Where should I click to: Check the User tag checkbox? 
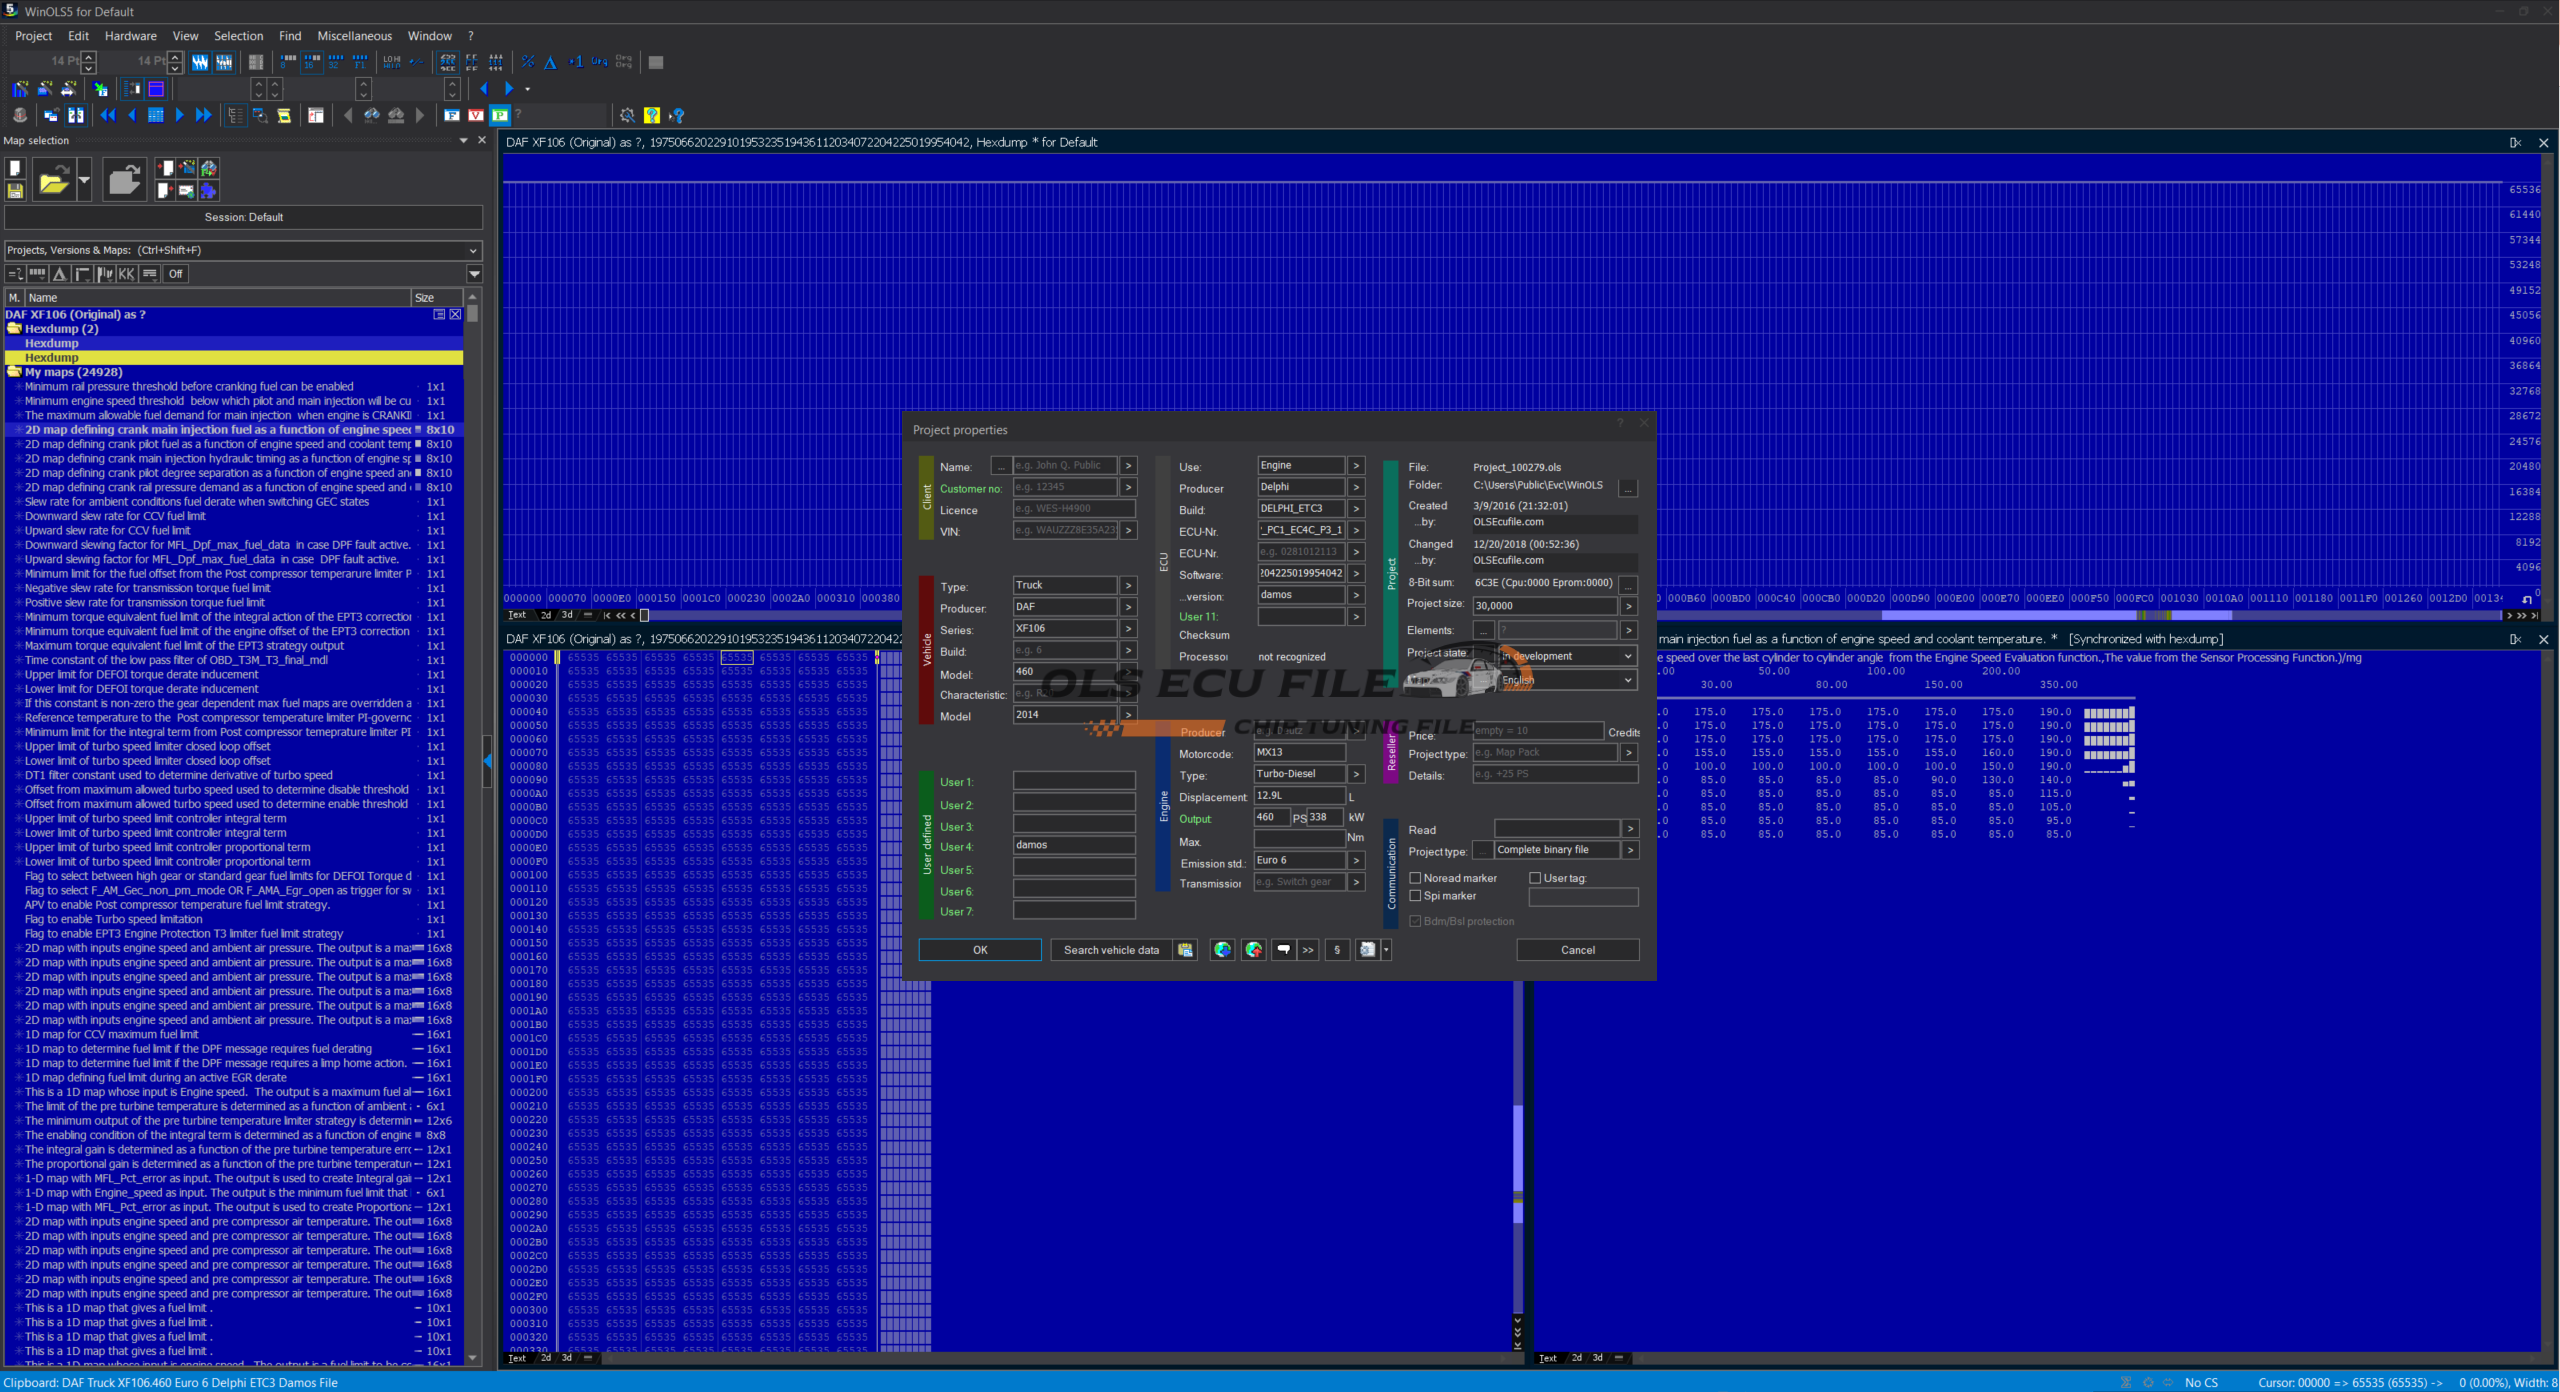pos(1535,878)
